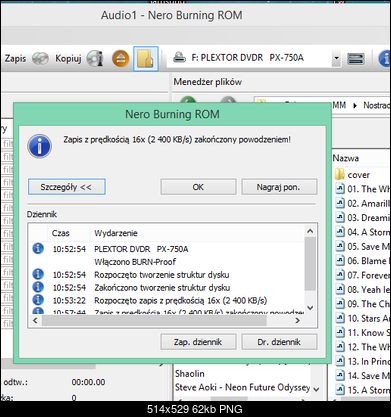Select file 15. A Storm in file list
The height and width of the screenshot is (417, 391).
[363, 390]
